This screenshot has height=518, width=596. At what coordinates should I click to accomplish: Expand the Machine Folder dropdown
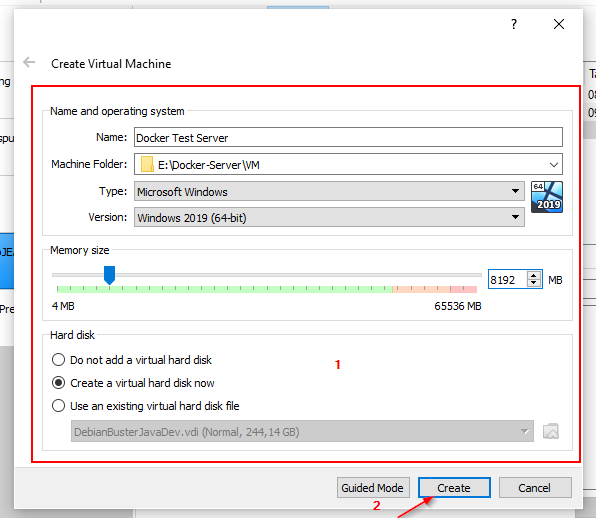point(553,165)
